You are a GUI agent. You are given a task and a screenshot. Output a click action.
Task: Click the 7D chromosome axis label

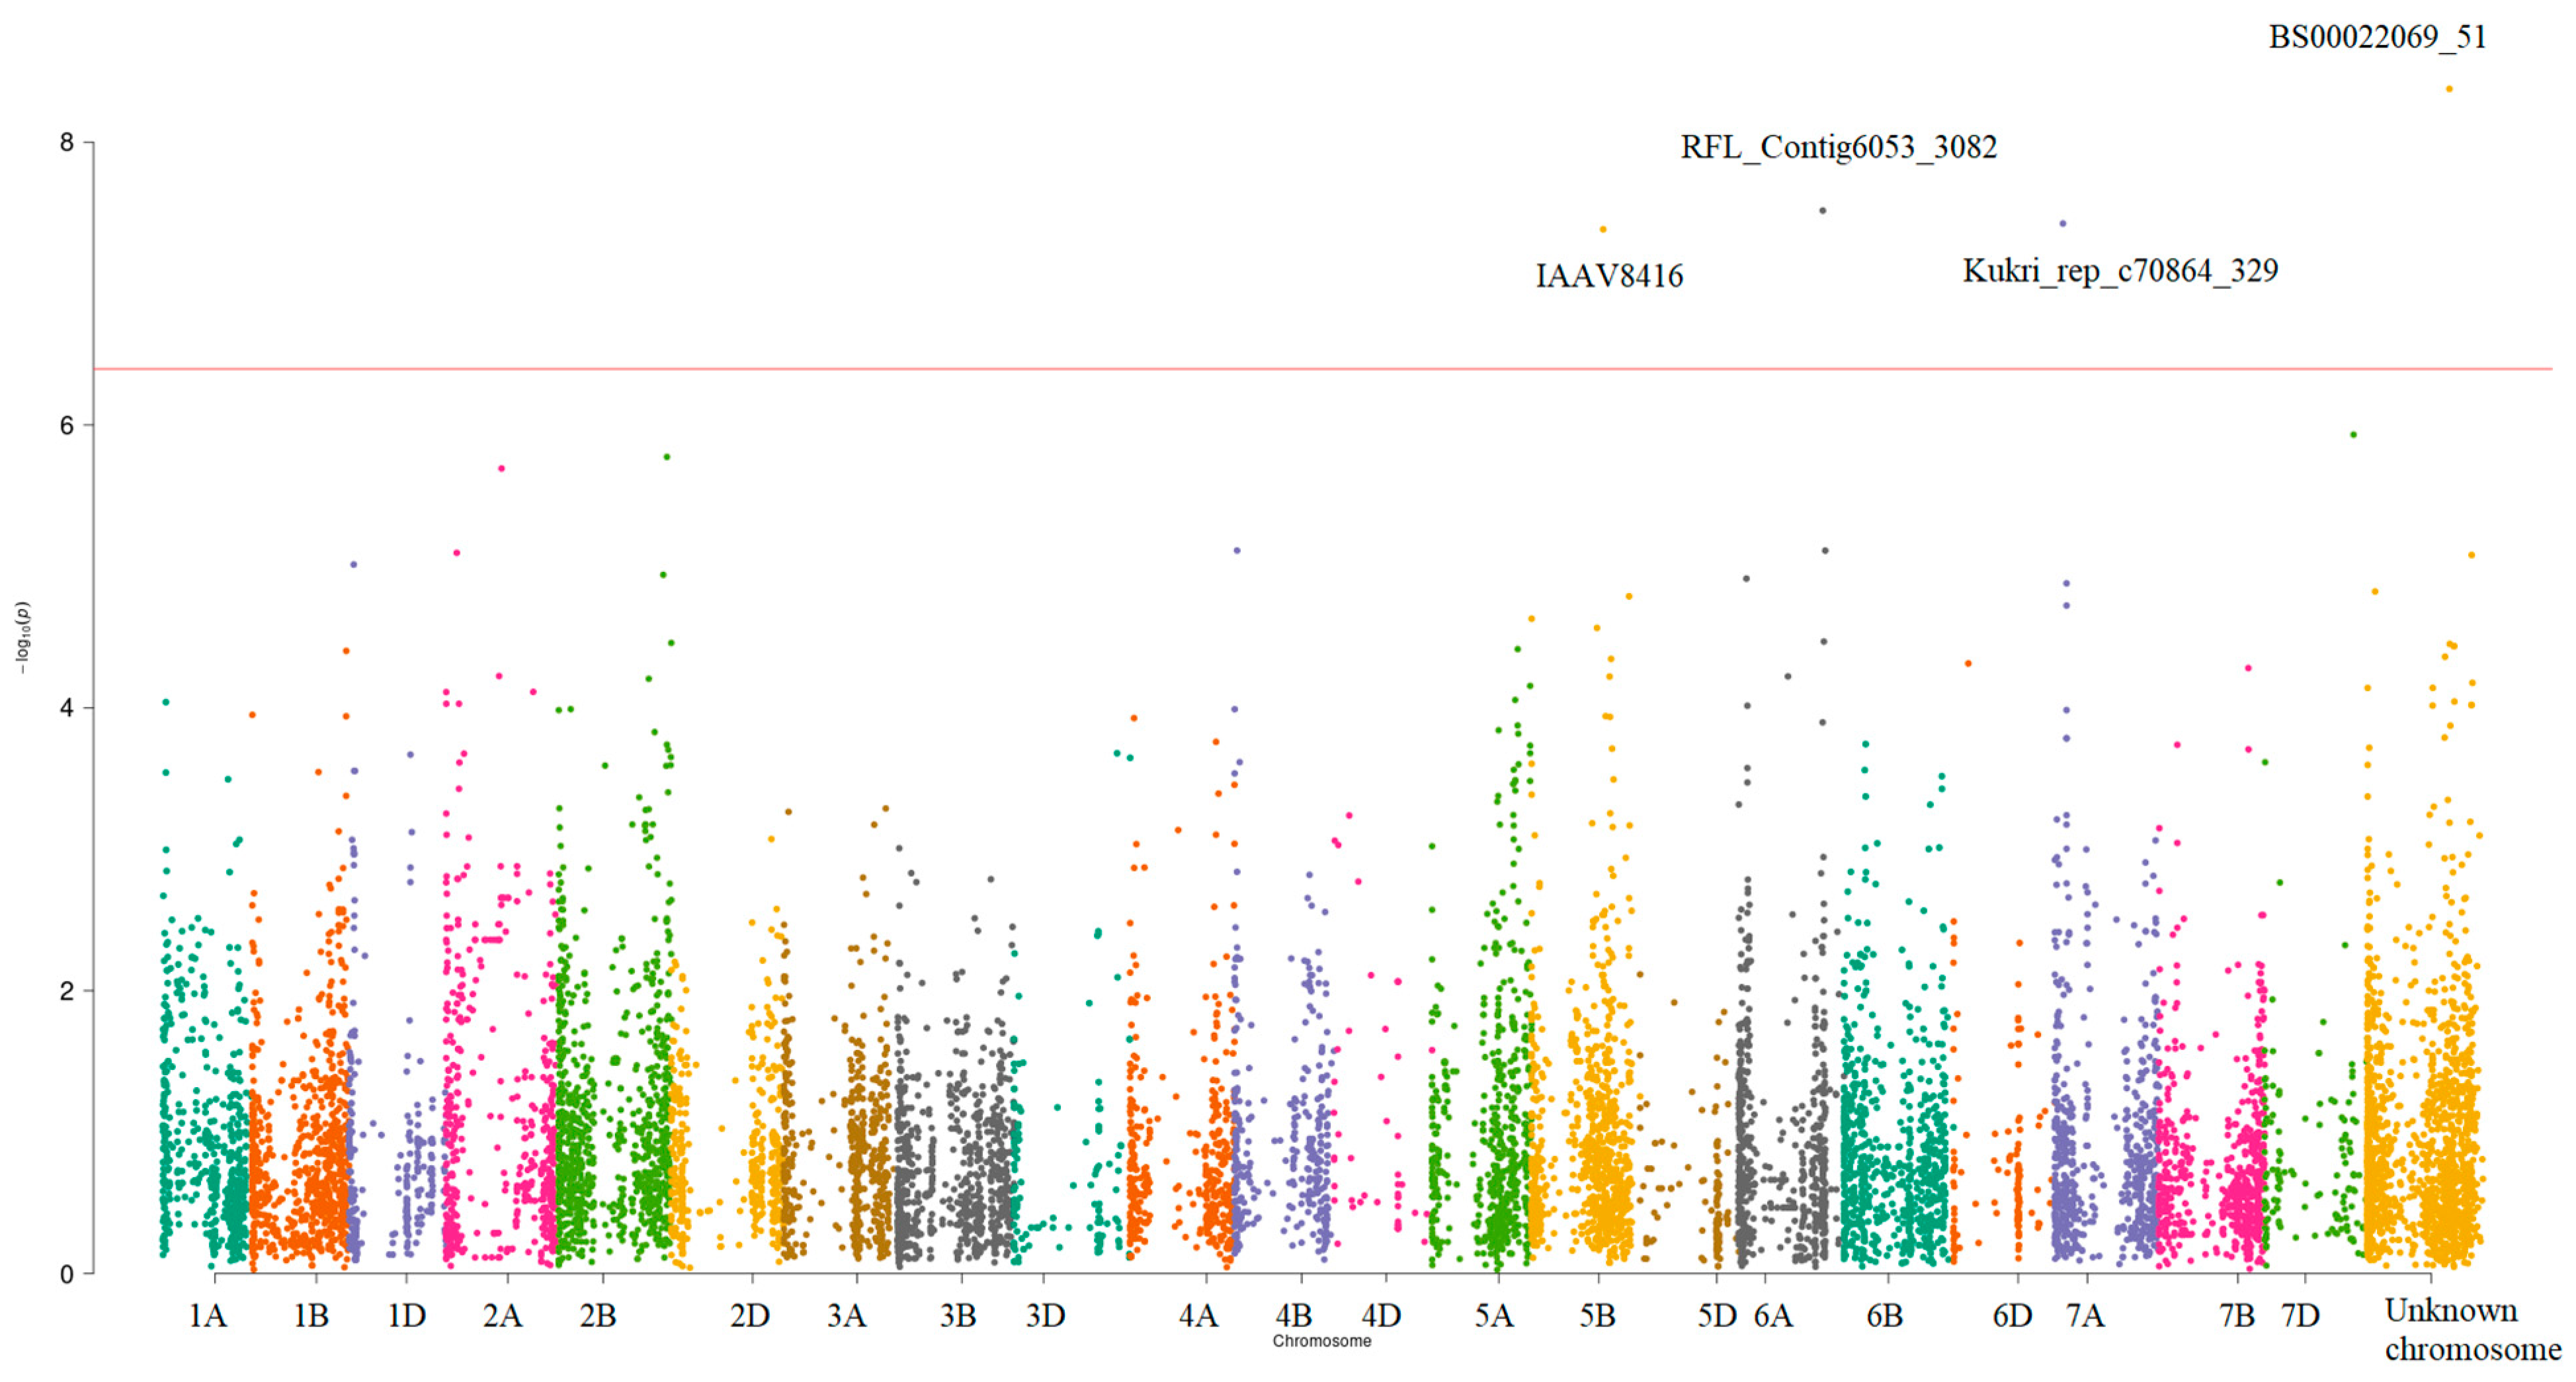[2300, 1316]
